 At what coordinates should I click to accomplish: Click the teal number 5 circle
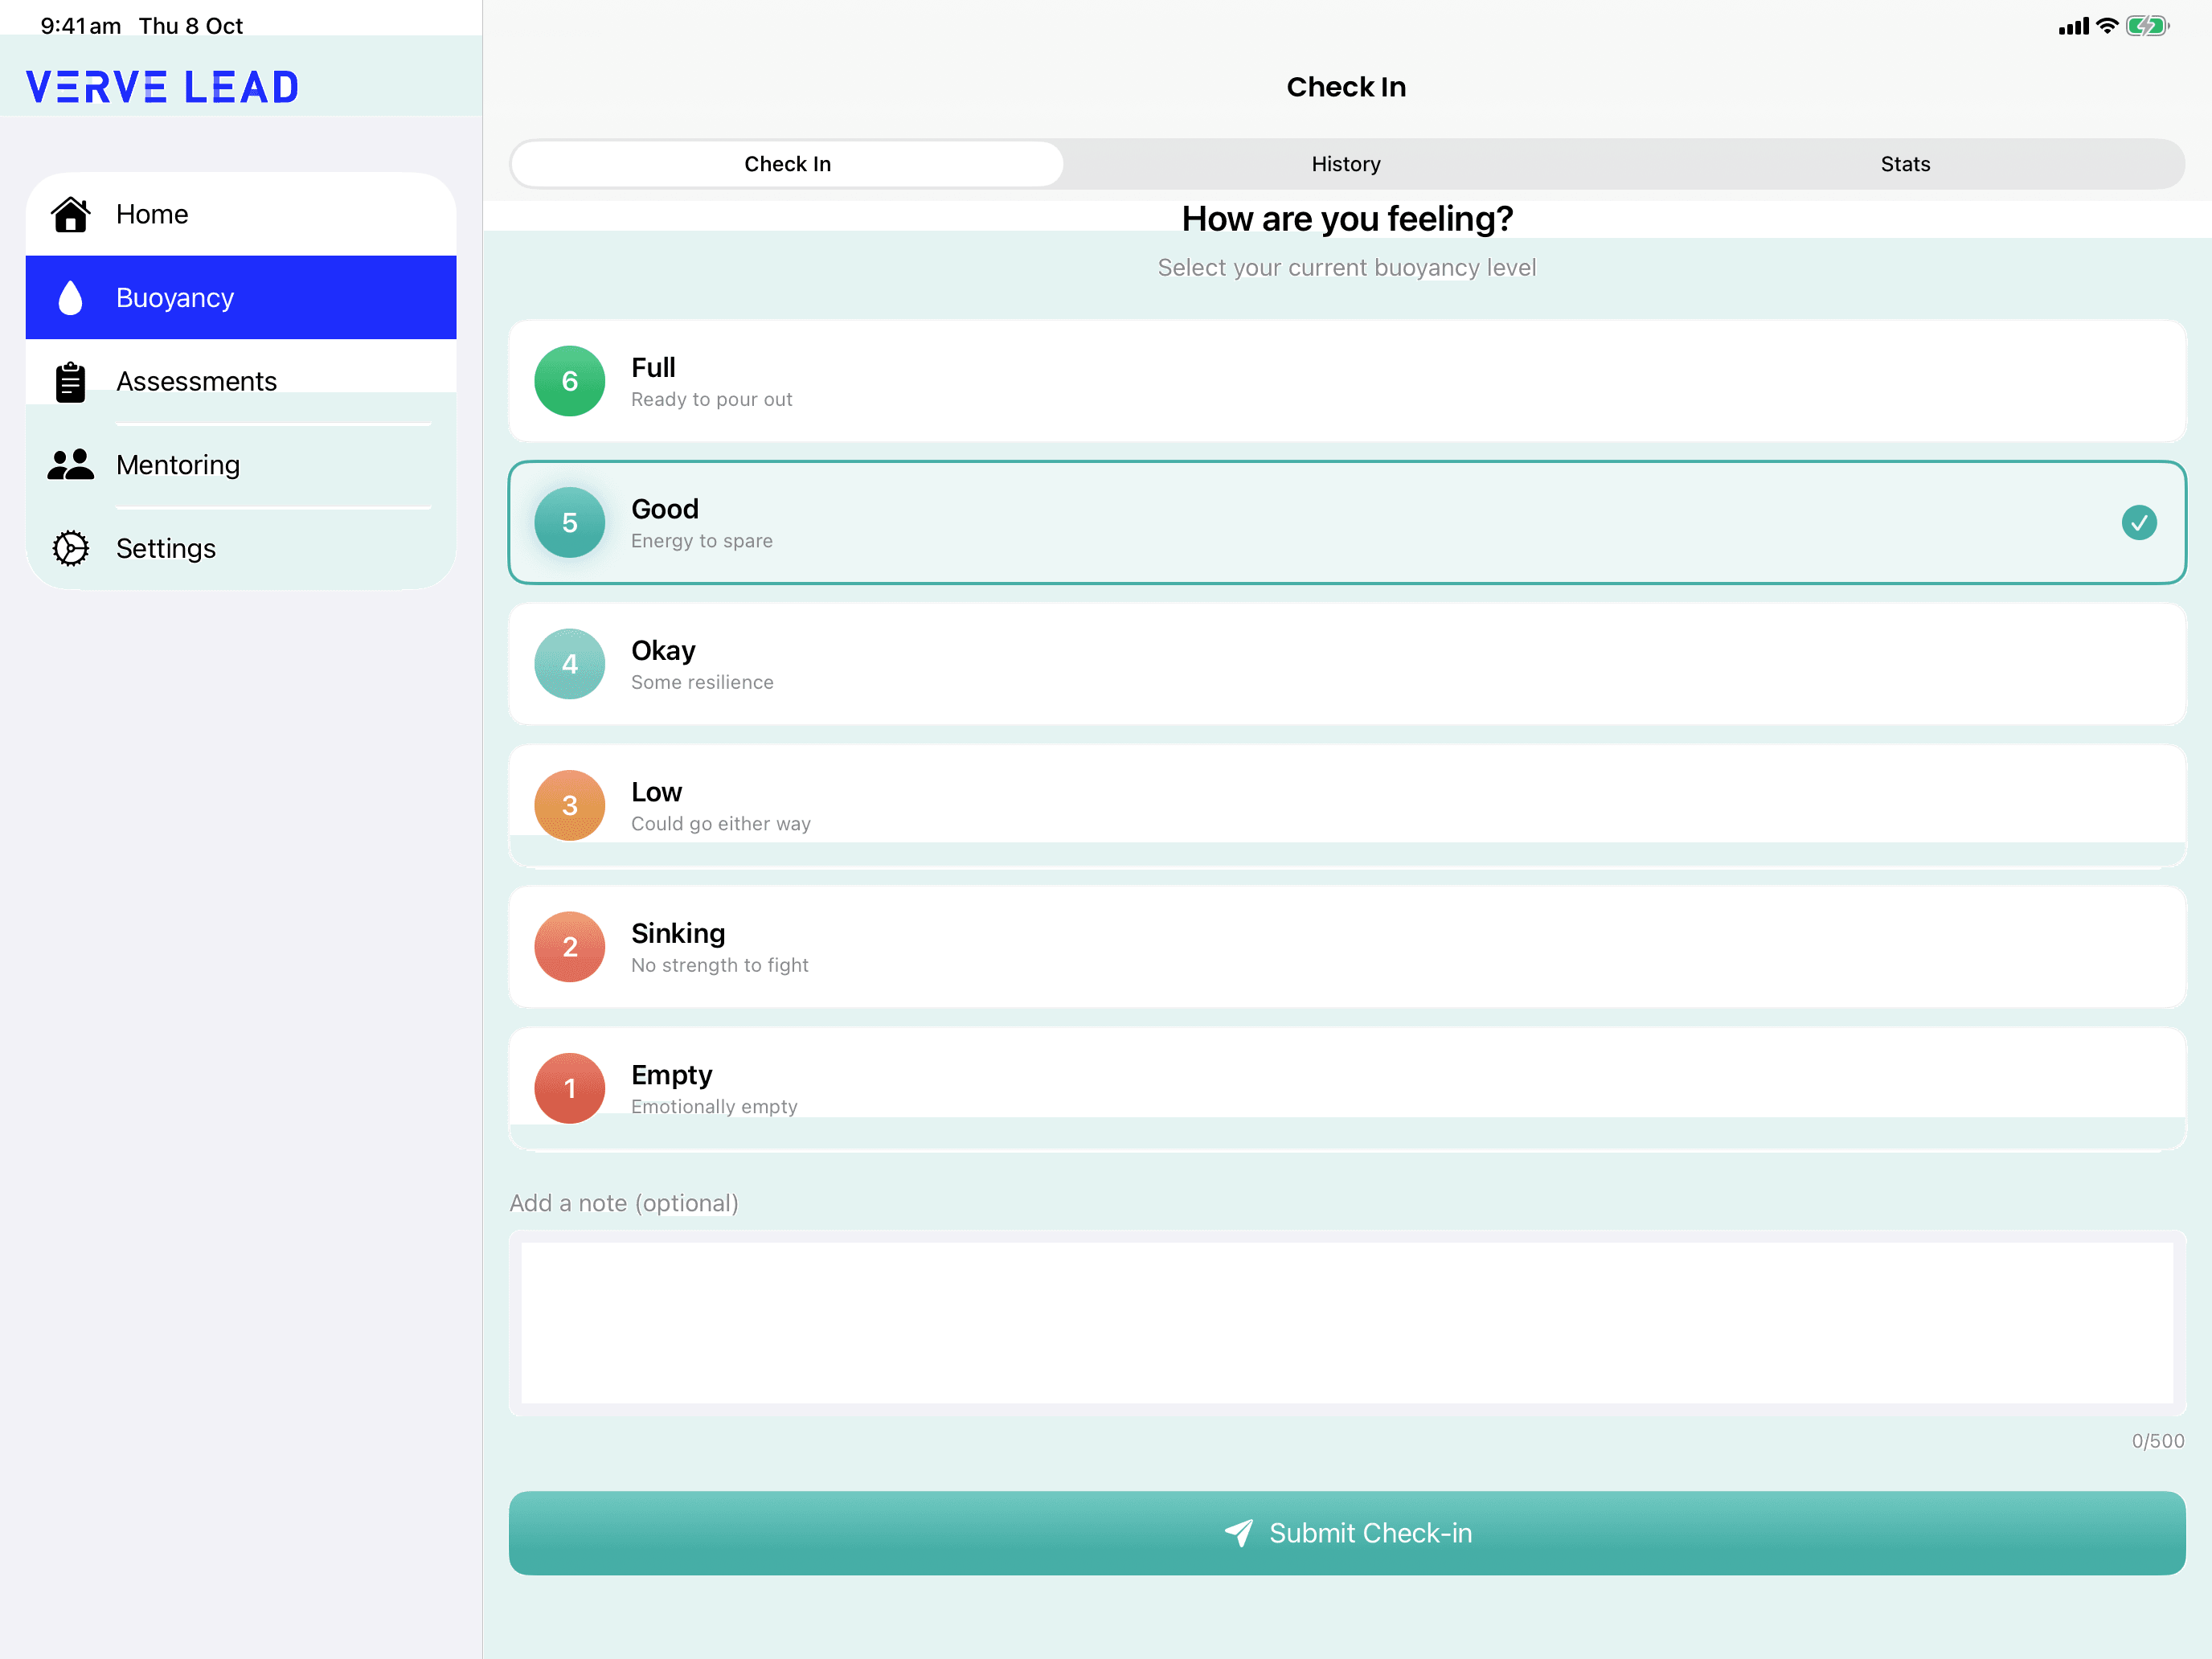[570, 523]
